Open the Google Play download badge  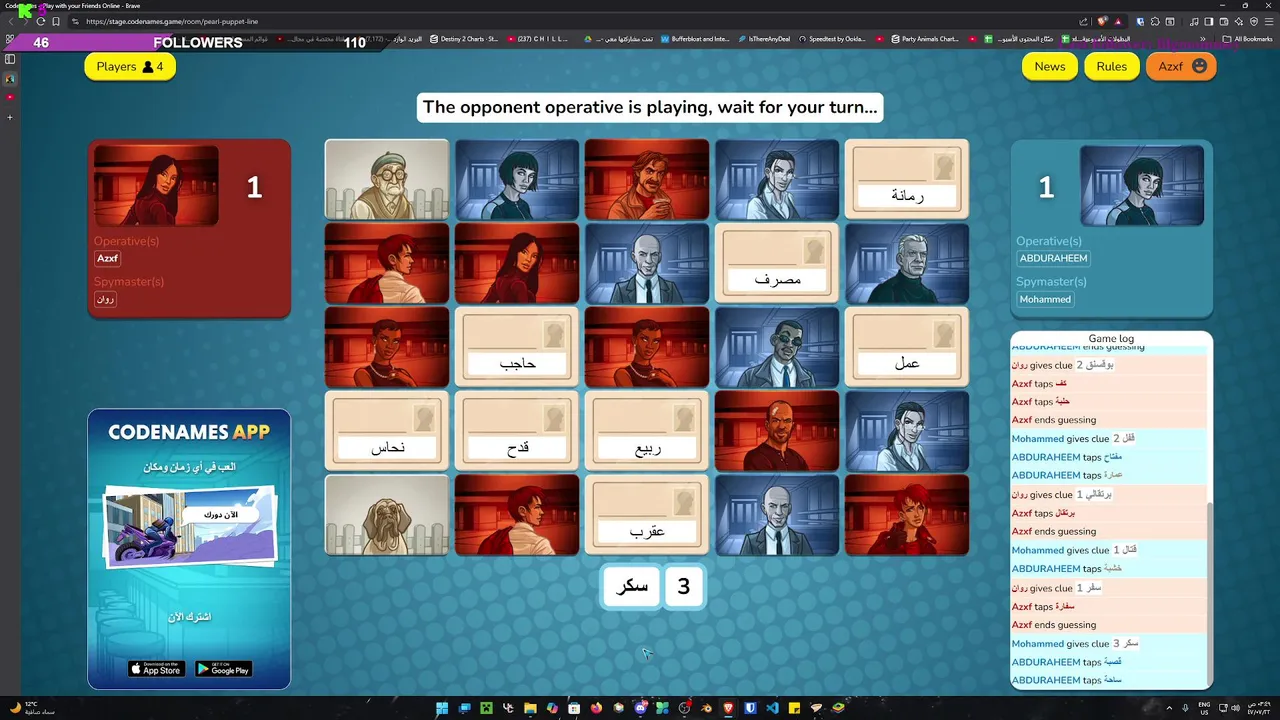click(222, 669)
